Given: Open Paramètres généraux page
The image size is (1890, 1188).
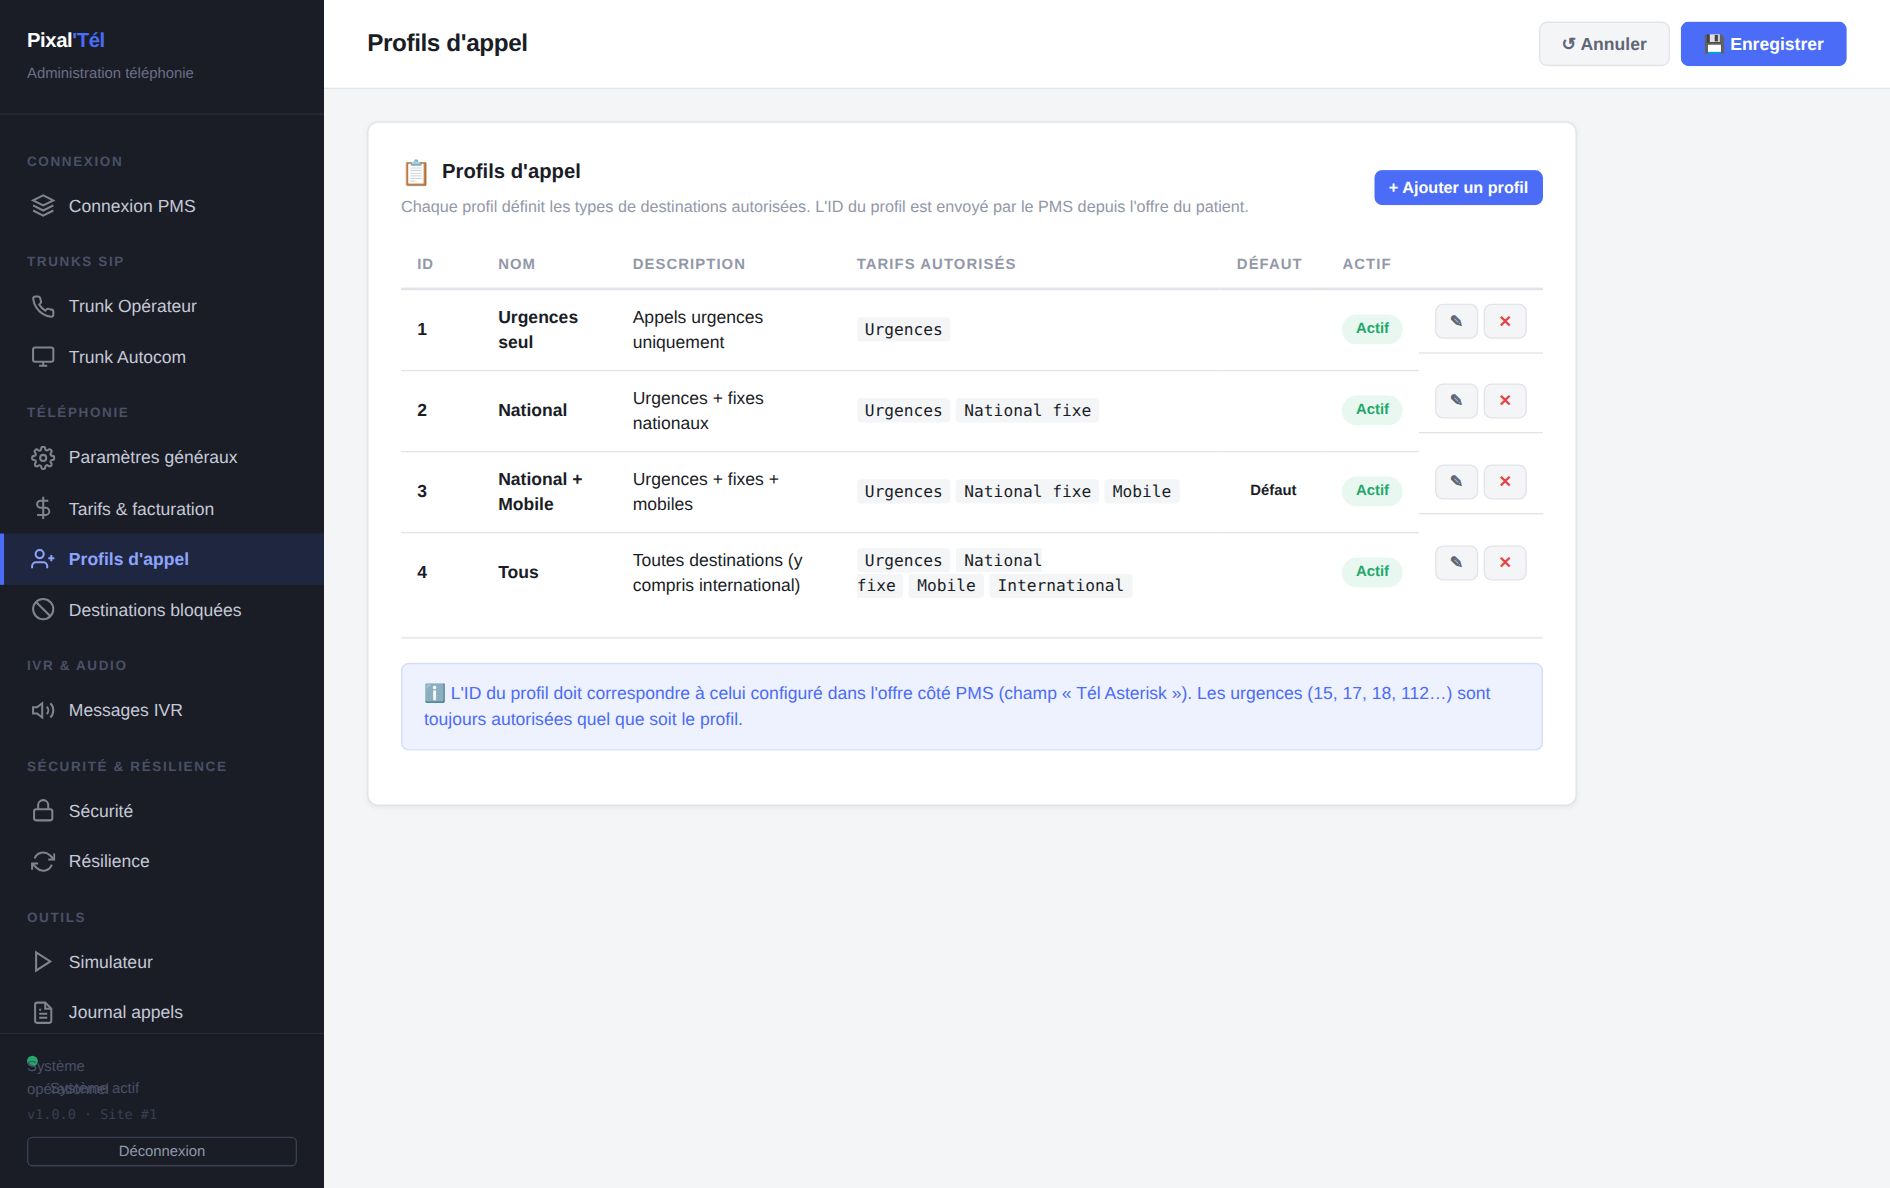Looking at the screenshot, I should (162, 457).
